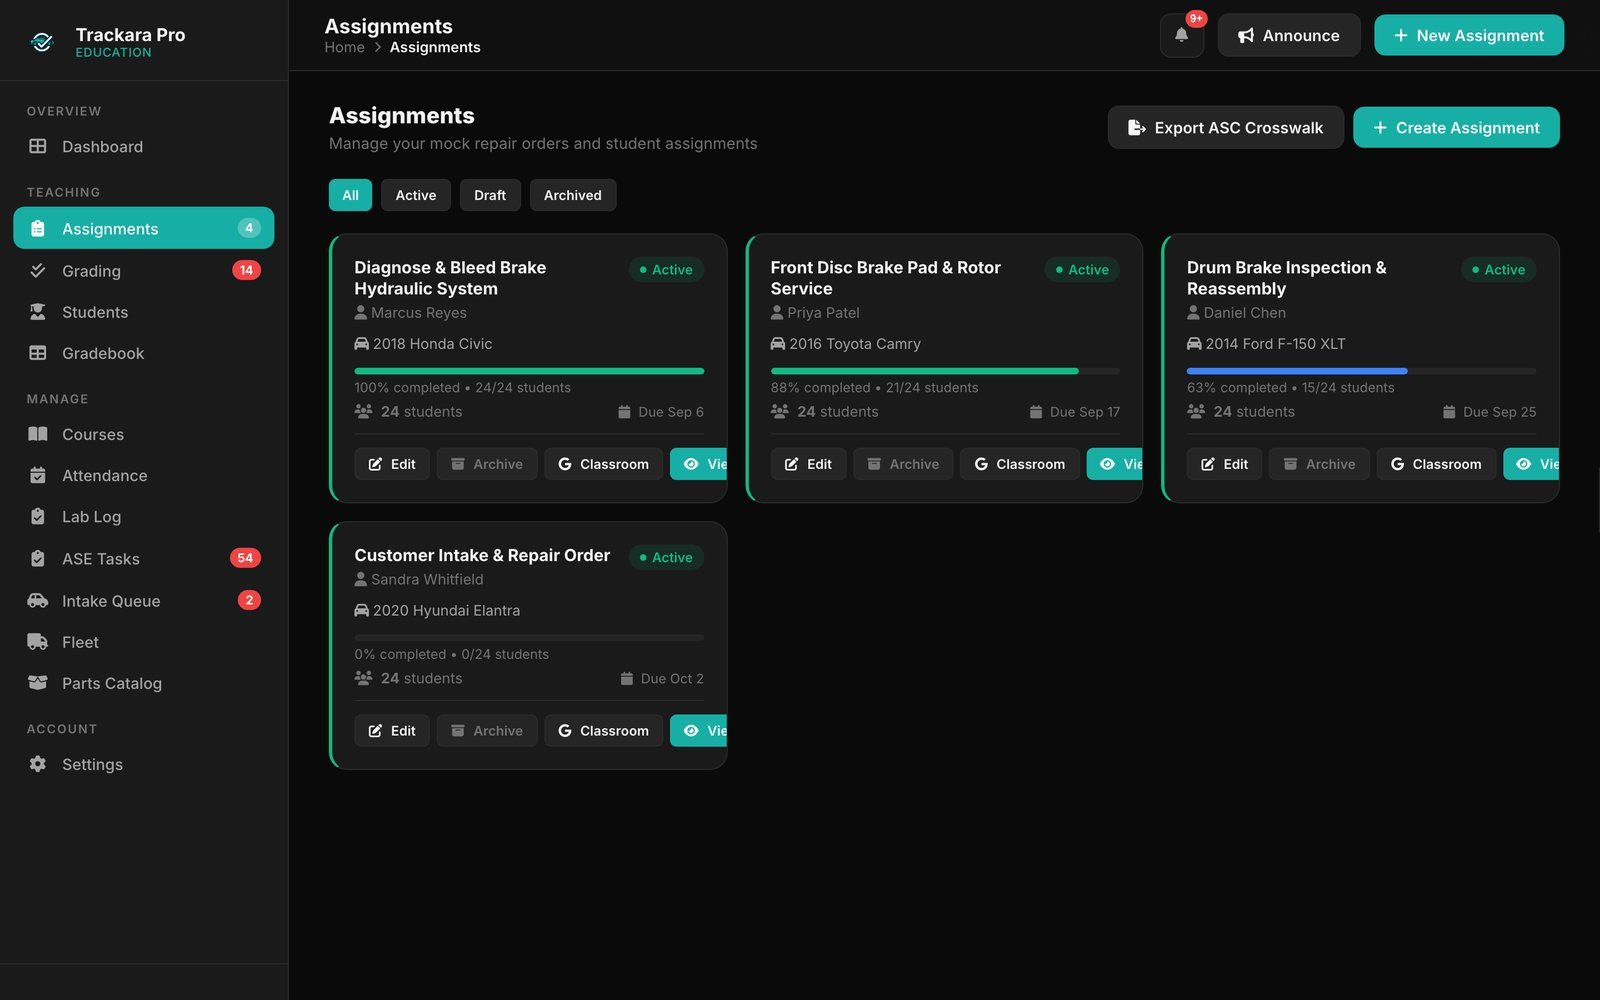Go to Grading in the sidebar
This screenshot has width=1600, height=1000.
pos(143,270)
